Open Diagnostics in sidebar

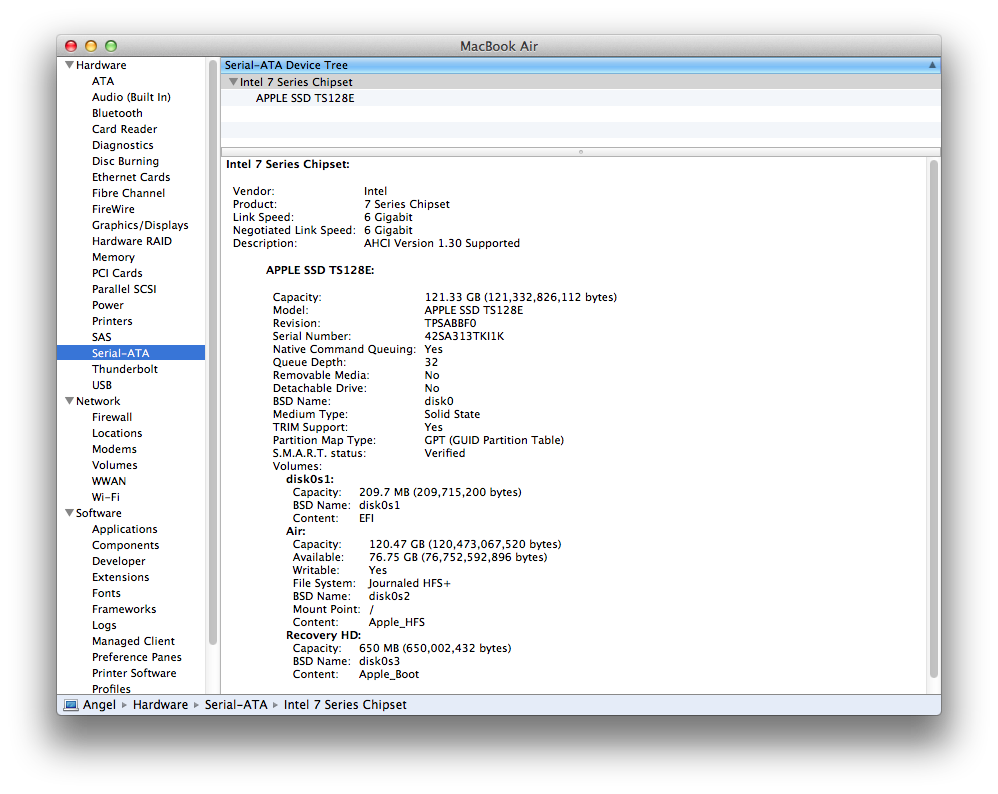click(x=122, y=145)
